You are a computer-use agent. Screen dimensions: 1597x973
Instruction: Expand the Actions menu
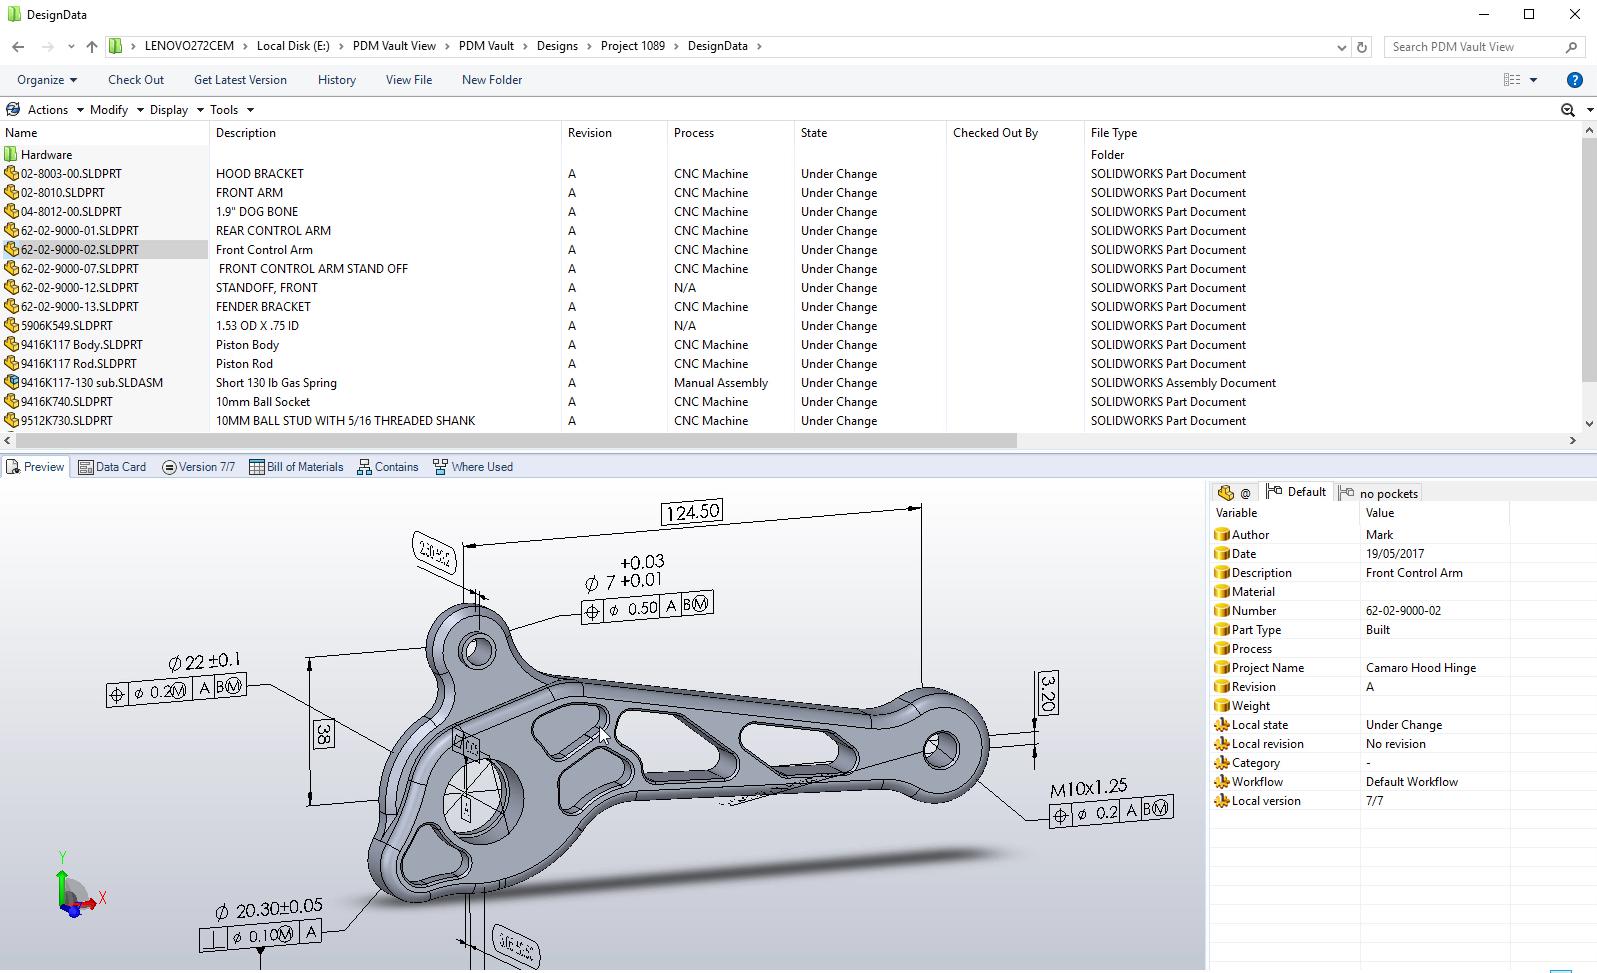47,110
